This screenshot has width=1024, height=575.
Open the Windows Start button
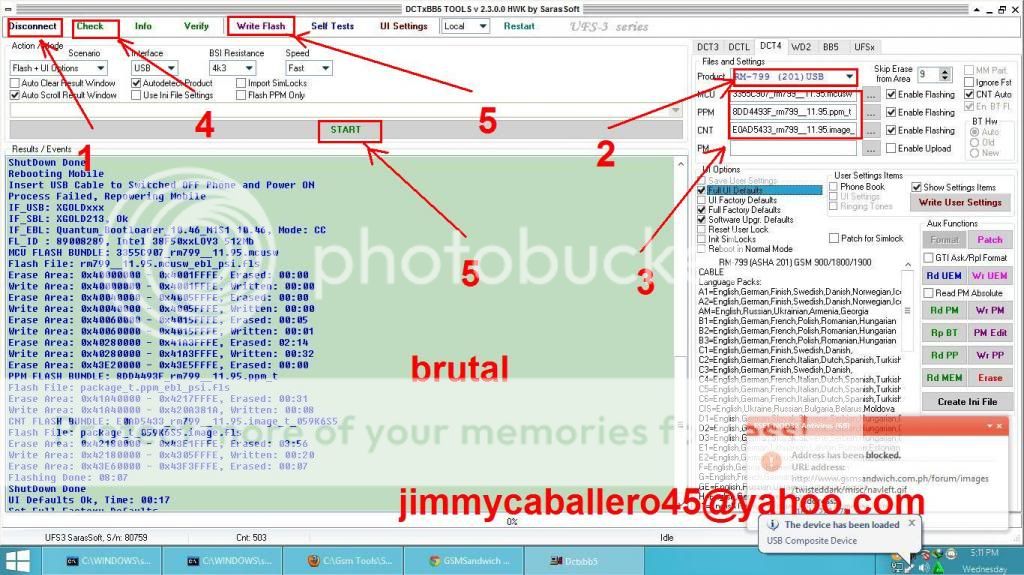click(18, 561)
